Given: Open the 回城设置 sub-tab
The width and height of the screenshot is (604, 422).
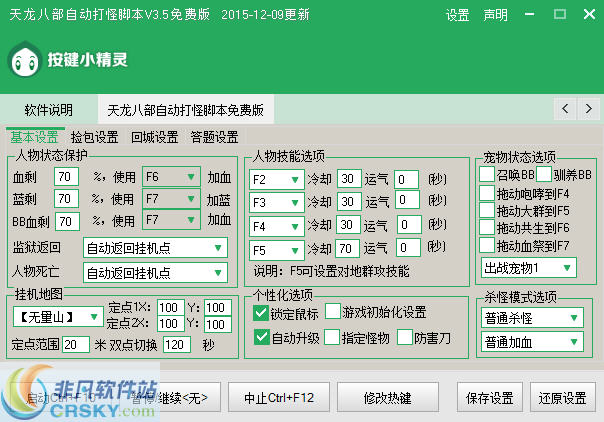Looking at the screenshot, I should [x=154, y=137].
